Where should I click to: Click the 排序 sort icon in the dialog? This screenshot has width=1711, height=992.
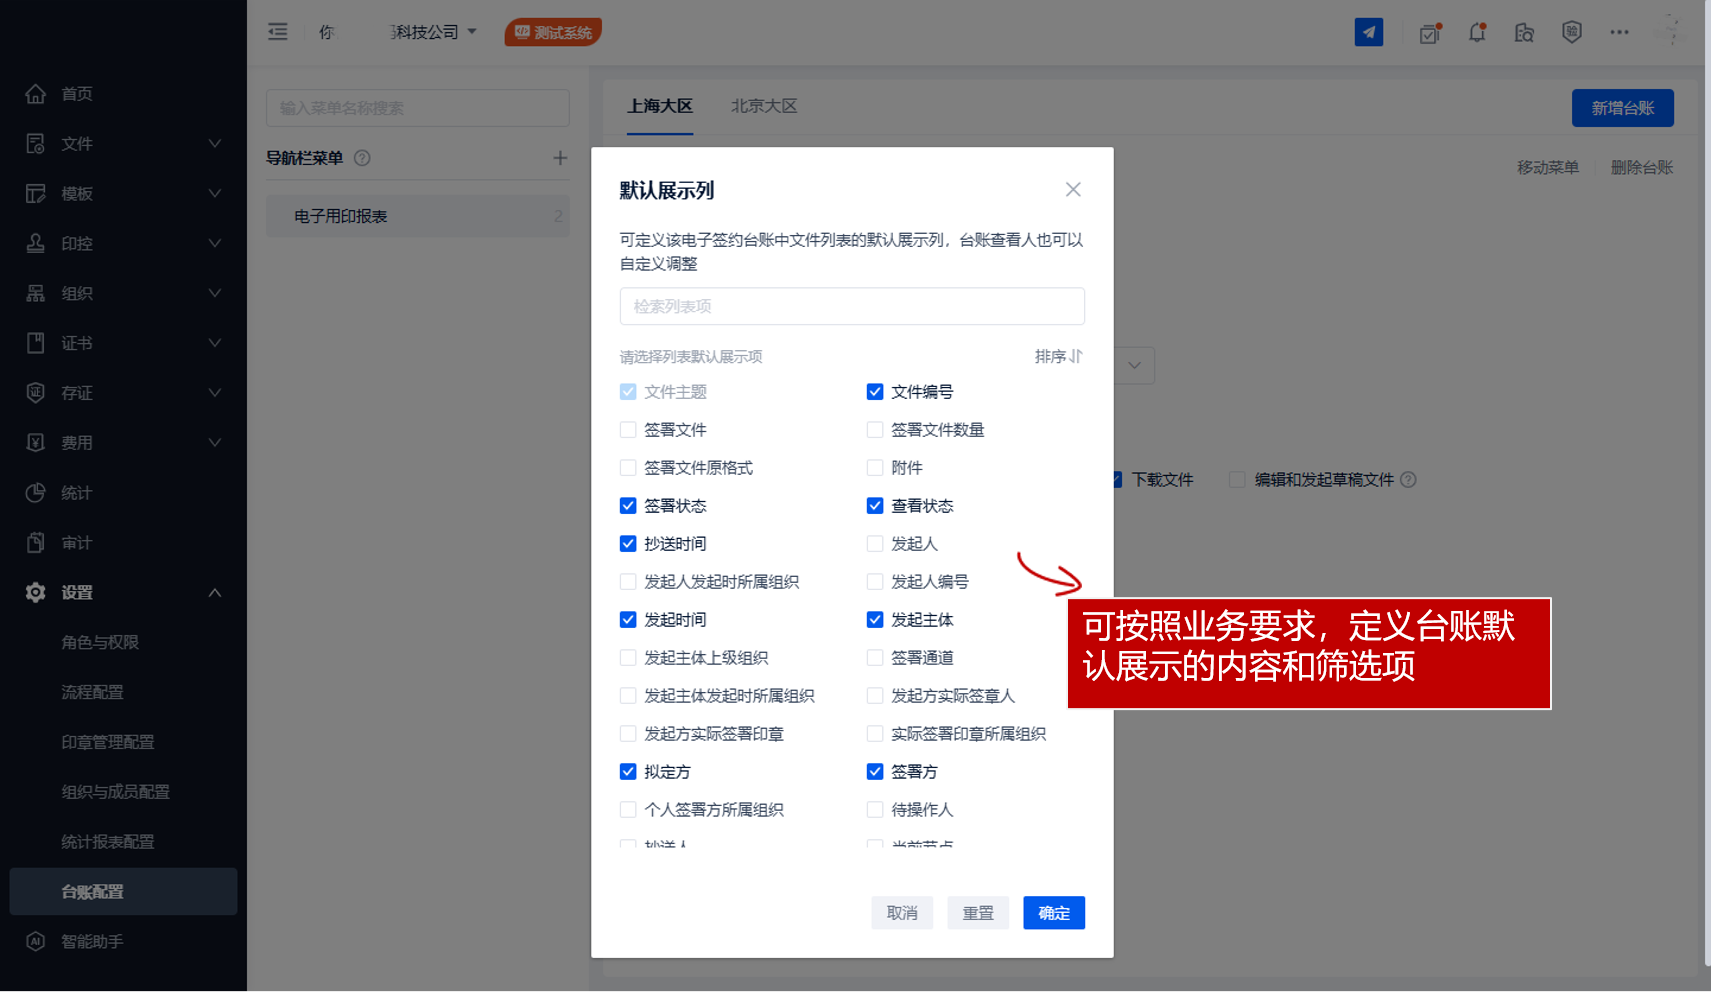1076,357
